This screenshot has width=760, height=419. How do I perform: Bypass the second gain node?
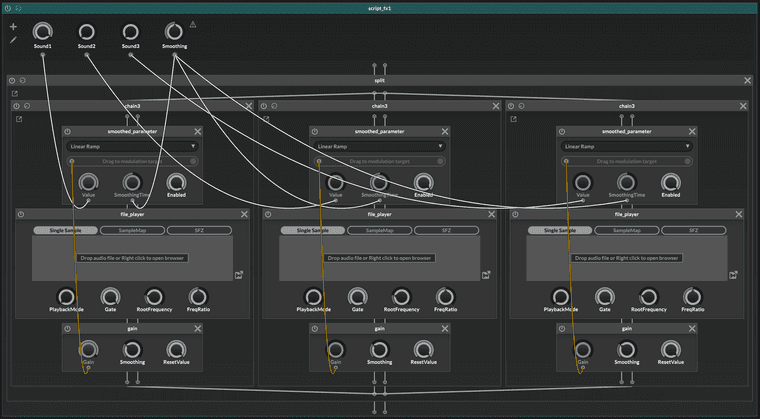click(x=315, y=329)
